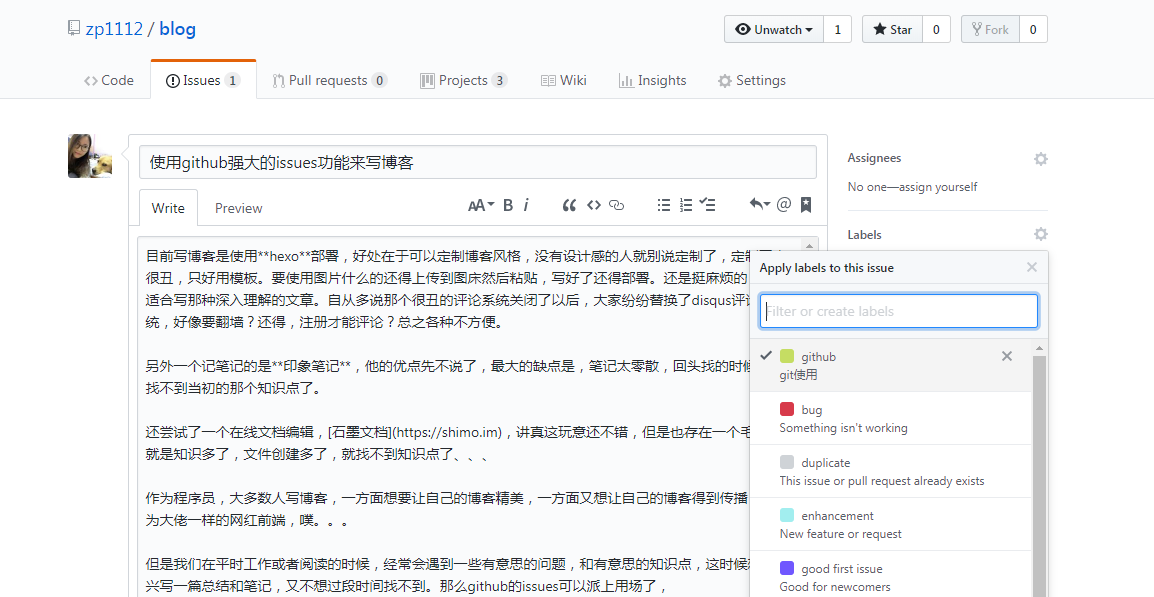Viewport: 1154px width, 597px height.
Task: Open the Wiki tab
Action: coord(564,80)
